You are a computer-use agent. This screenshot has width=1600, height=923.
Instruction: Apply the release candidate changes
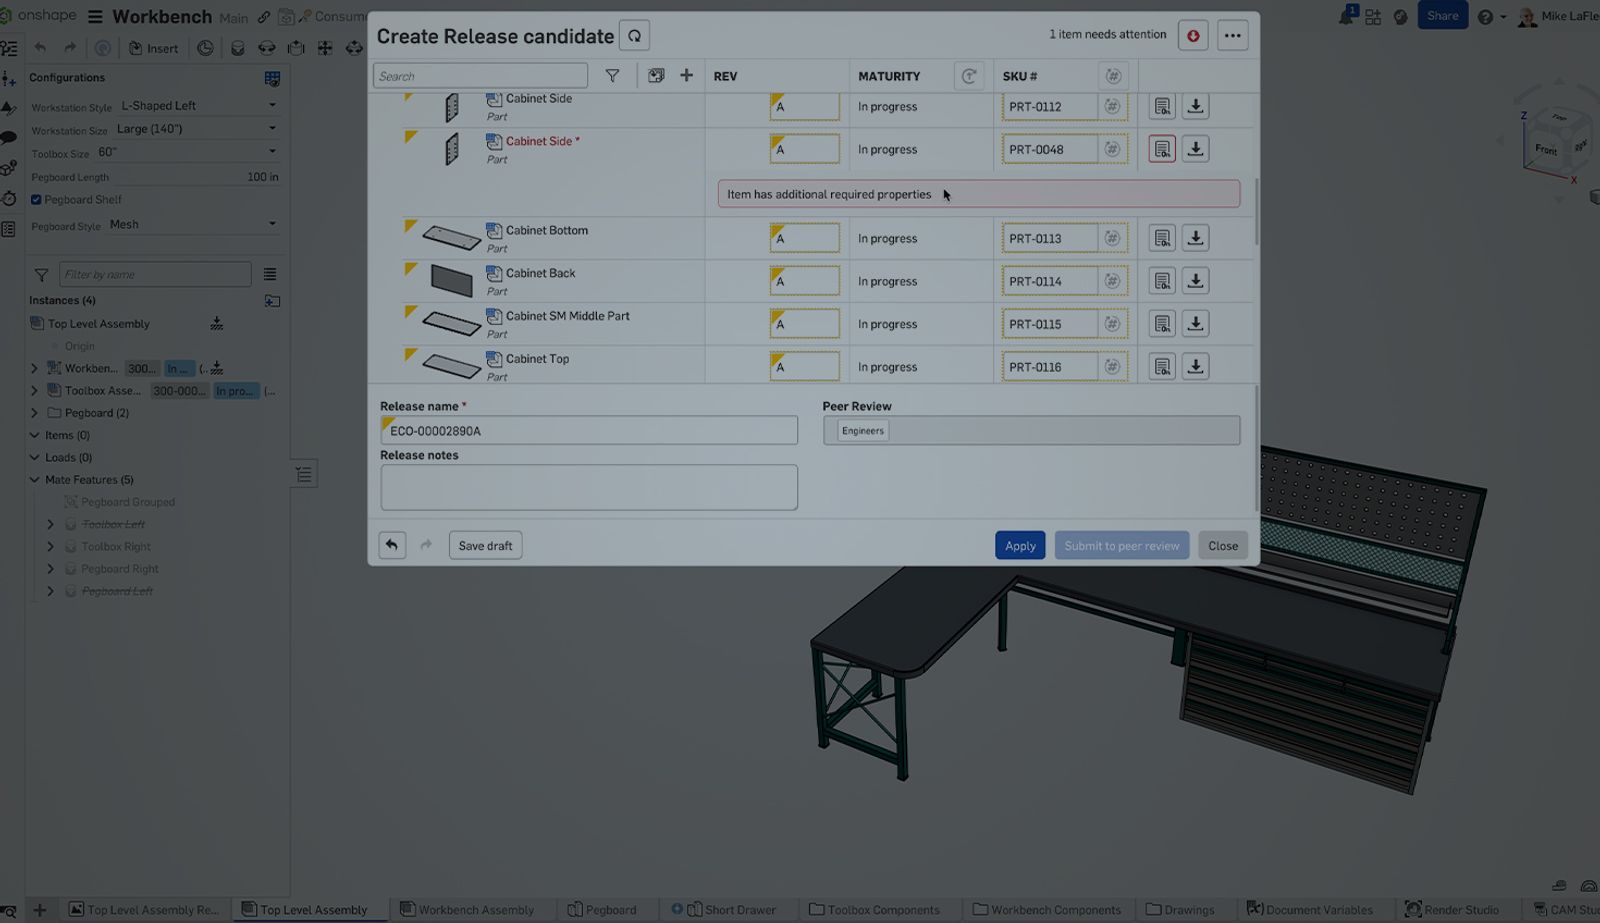[1020, 545]
